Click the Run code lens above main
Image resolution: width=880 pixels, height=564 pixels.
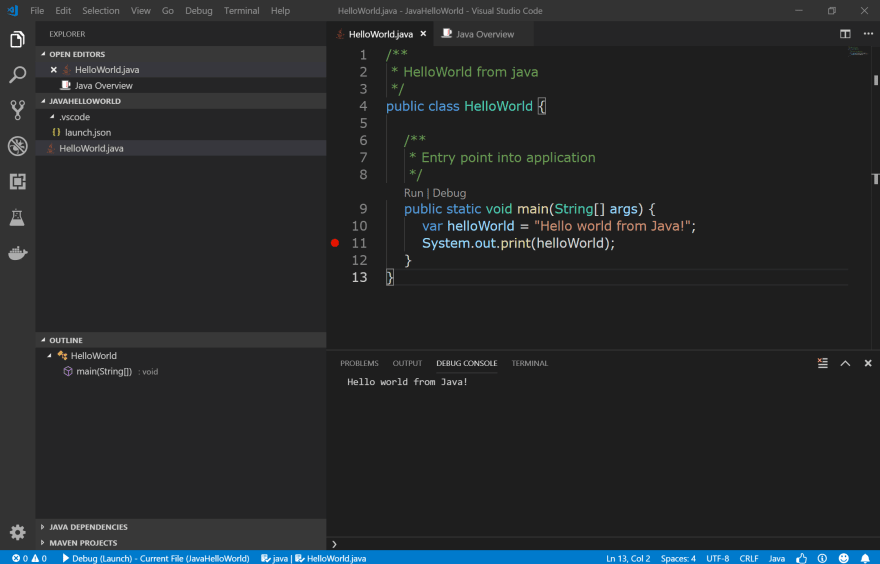(x=414, y=193)
